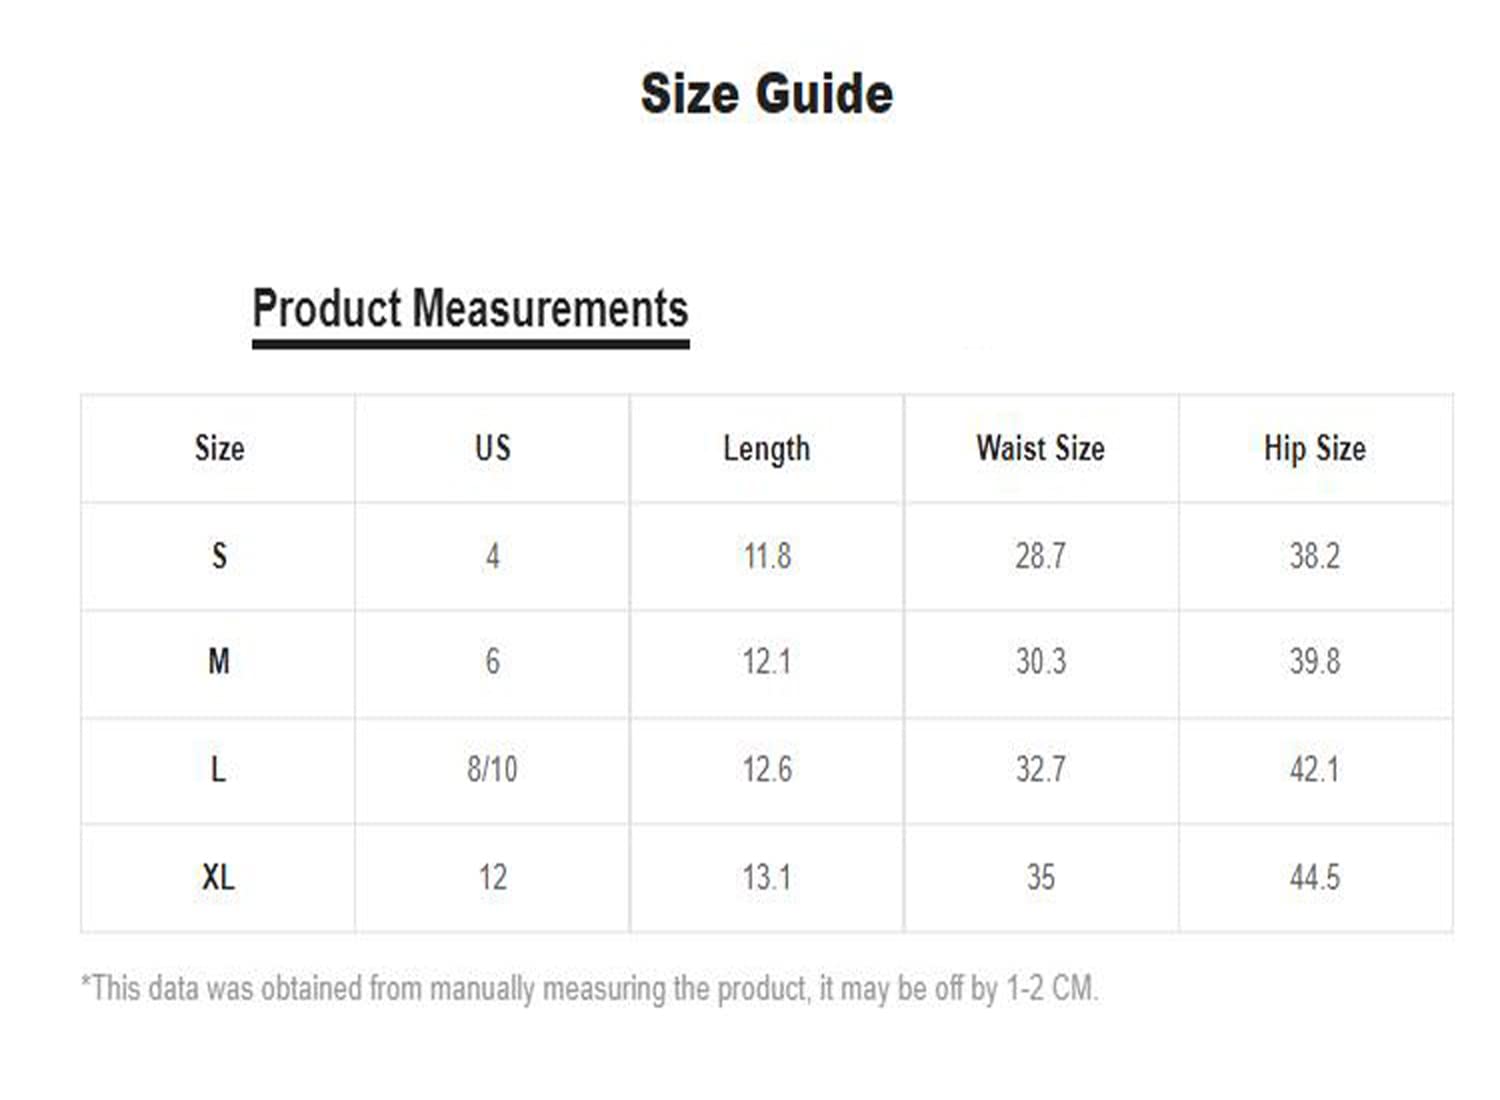
Task: Click the 44.5 hip size cell
Action: 1314,878
